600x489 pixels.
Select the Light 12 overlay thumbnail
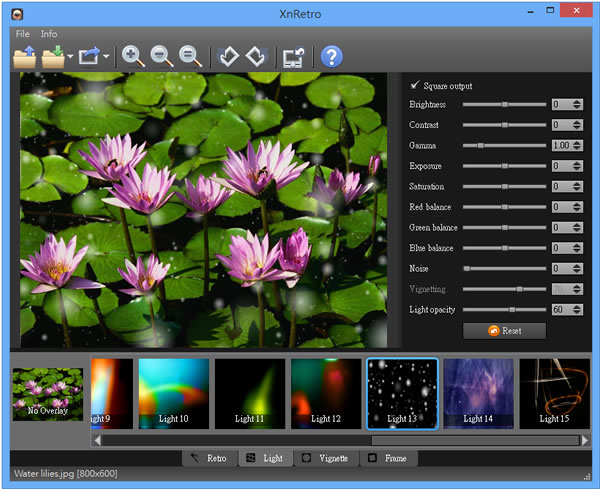click(326, 394)
